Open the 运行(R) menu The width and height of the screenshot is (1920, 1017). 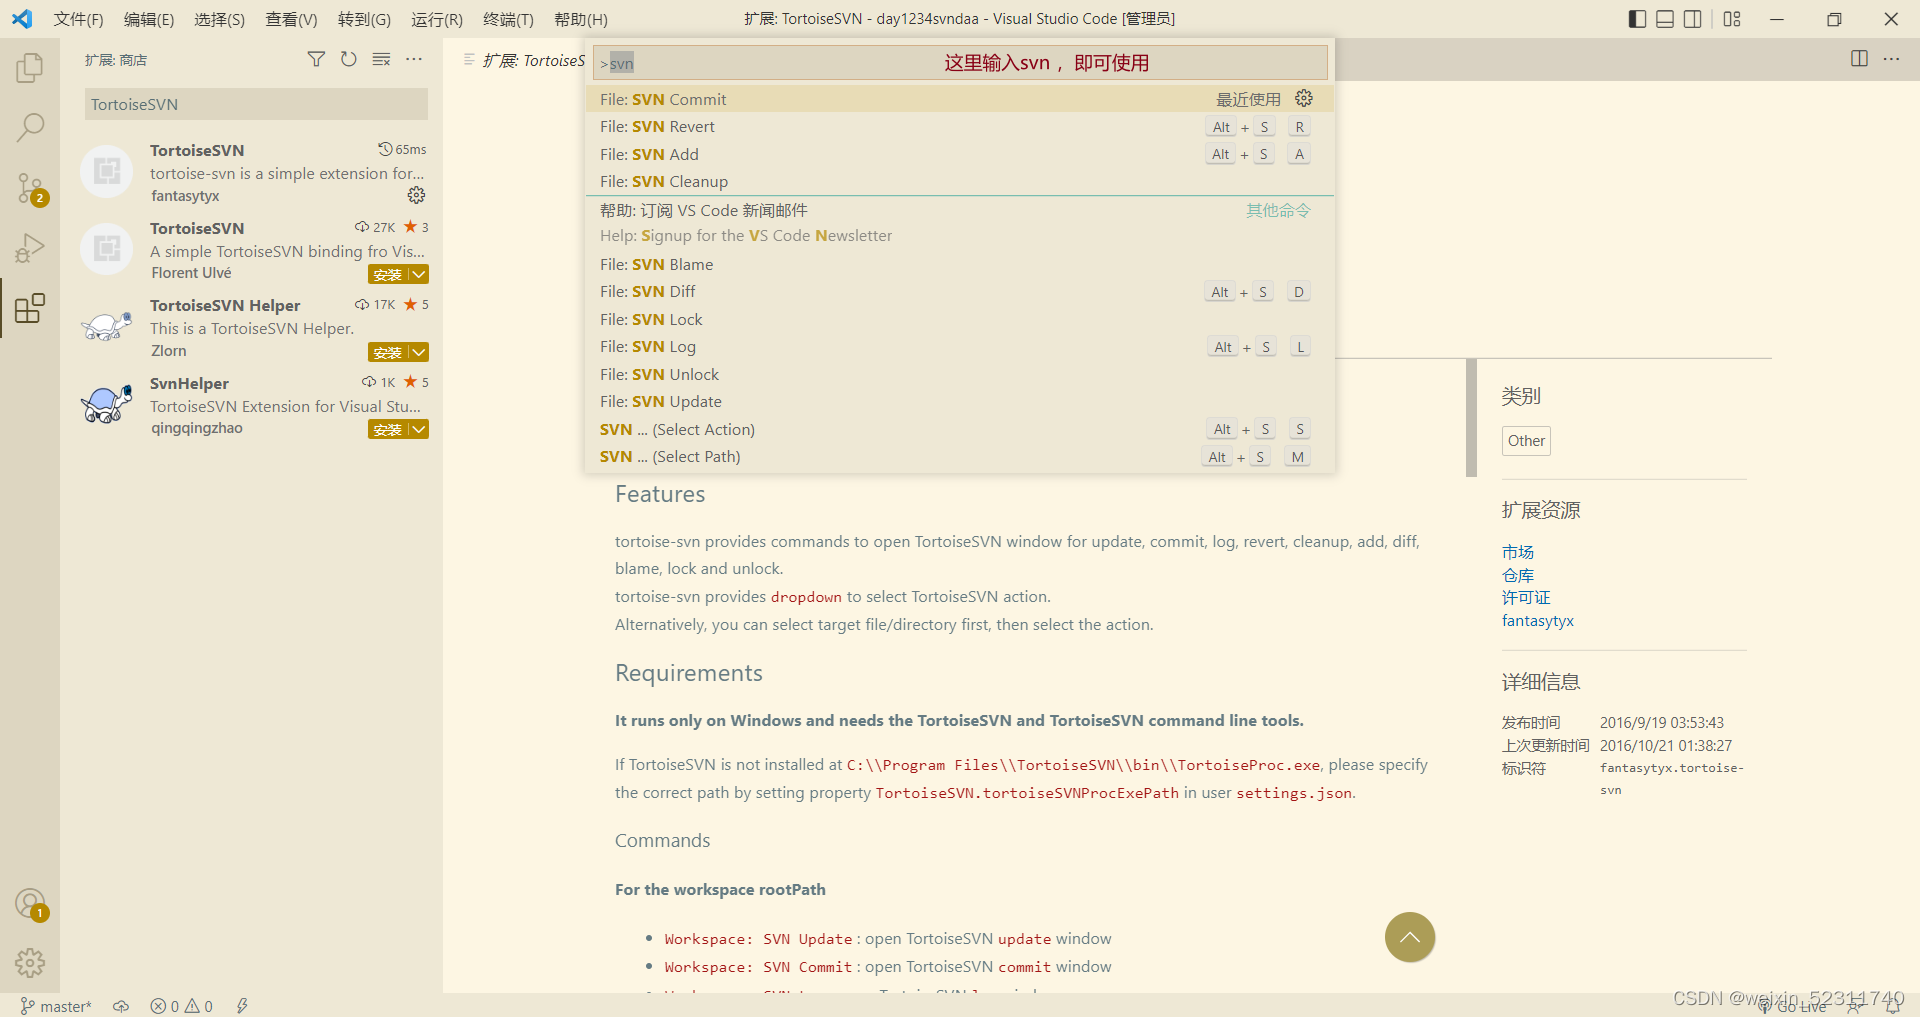437,19
